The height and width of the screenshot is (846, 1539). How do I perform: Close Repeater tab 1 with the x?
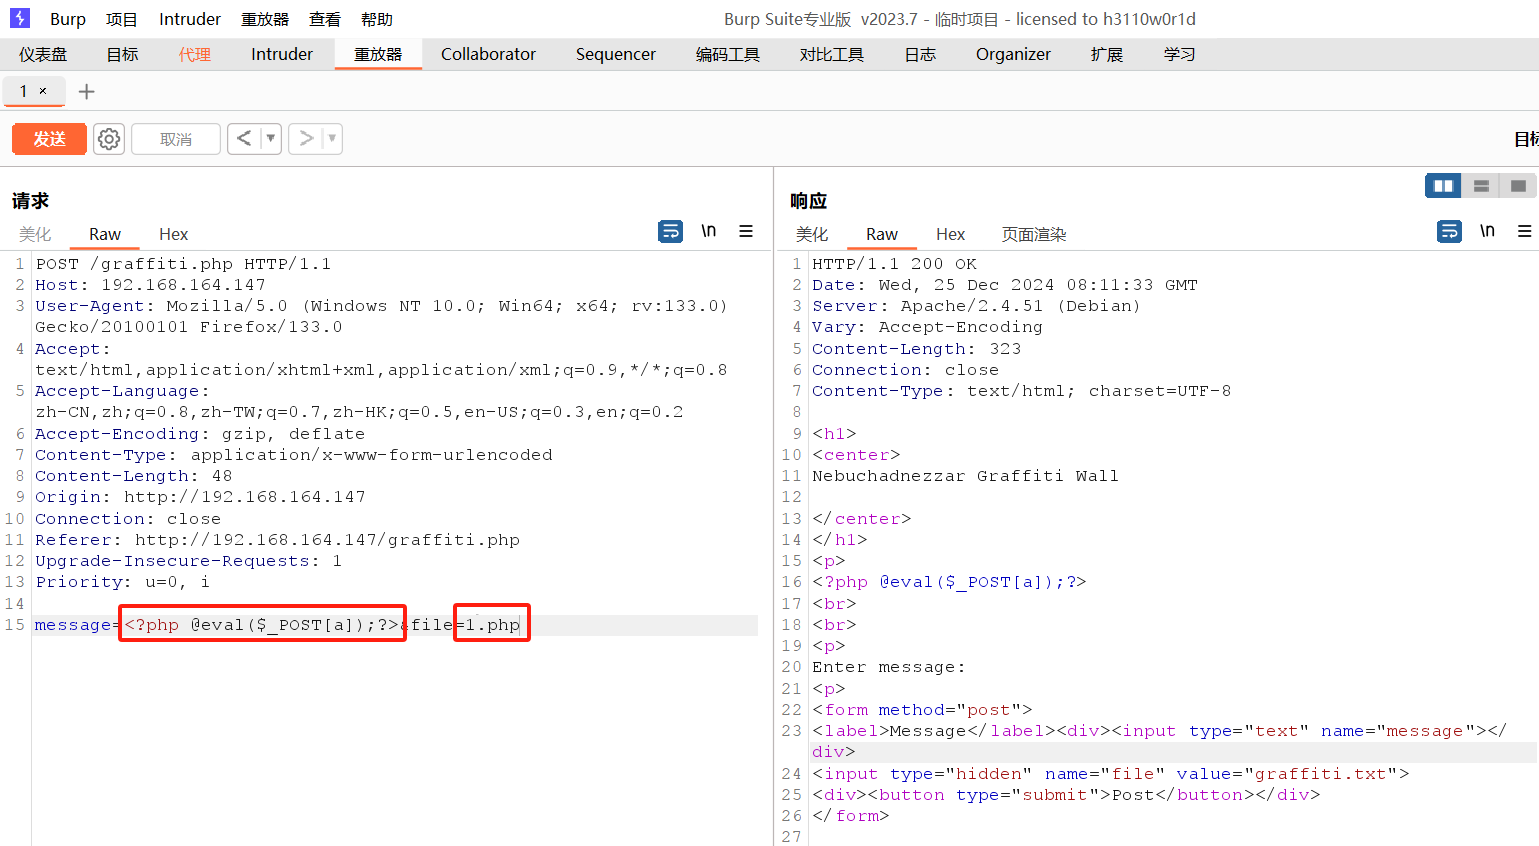pos(43,91)
